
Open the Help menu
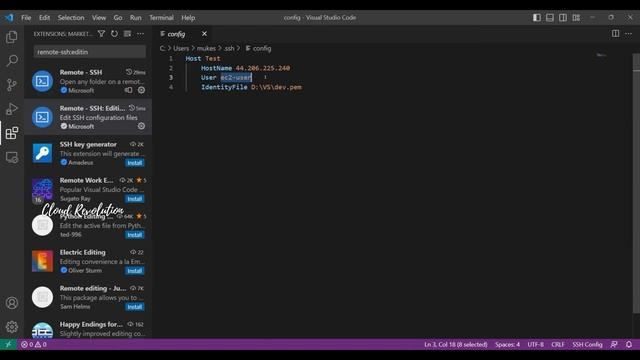tap(188, 18)
